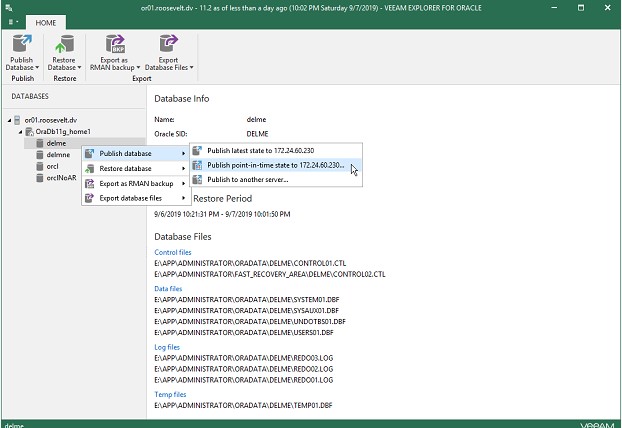Expand the Export database files submenu arrow

click(x=184, y=198)
